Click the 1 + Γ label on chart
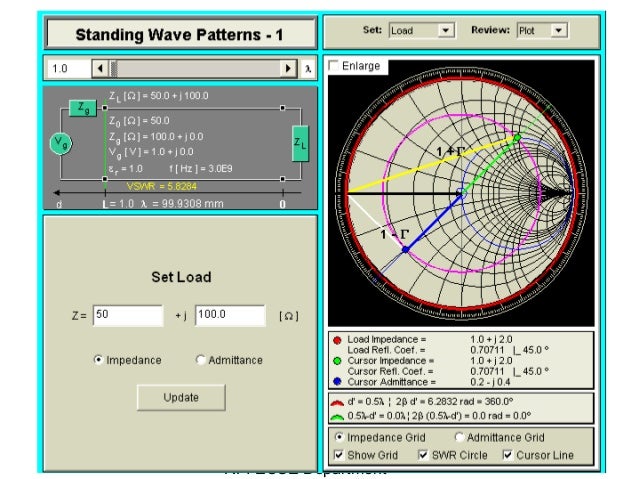This screenshot has width=638, height=479. tap(450, 152)
